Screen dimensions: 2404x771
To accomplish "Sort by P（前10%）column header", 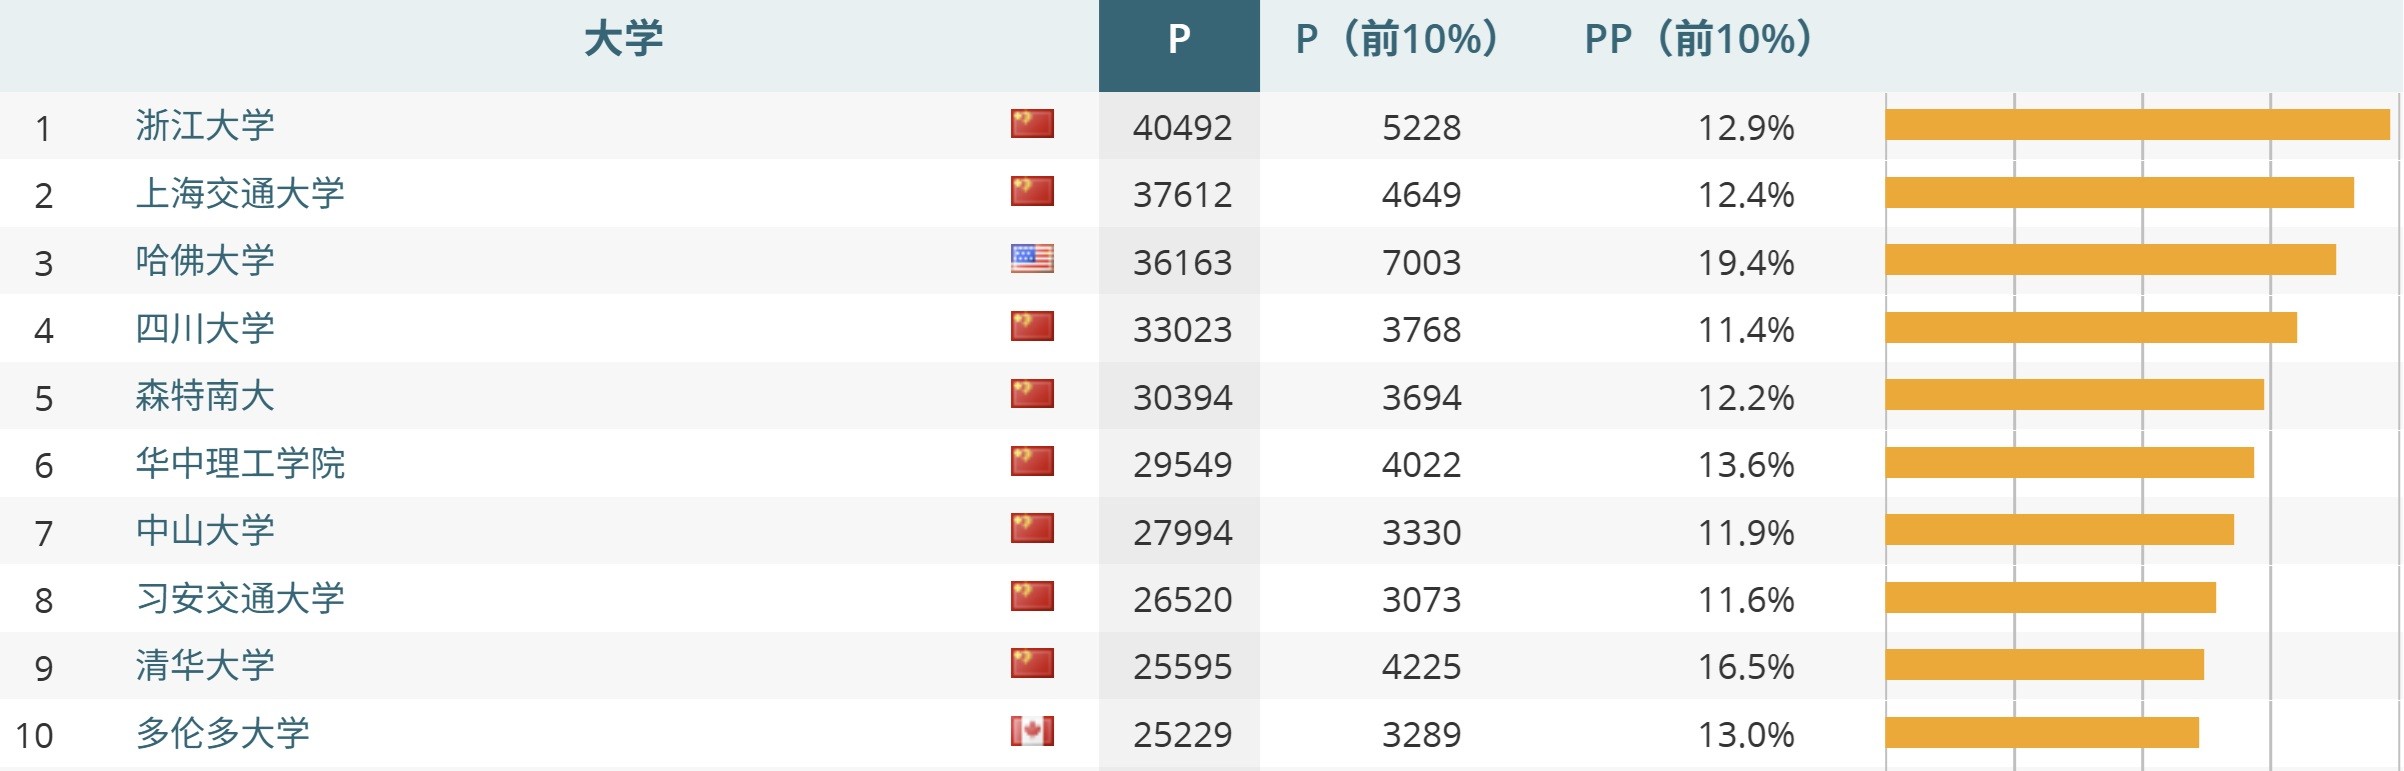I will point(1397,40).
